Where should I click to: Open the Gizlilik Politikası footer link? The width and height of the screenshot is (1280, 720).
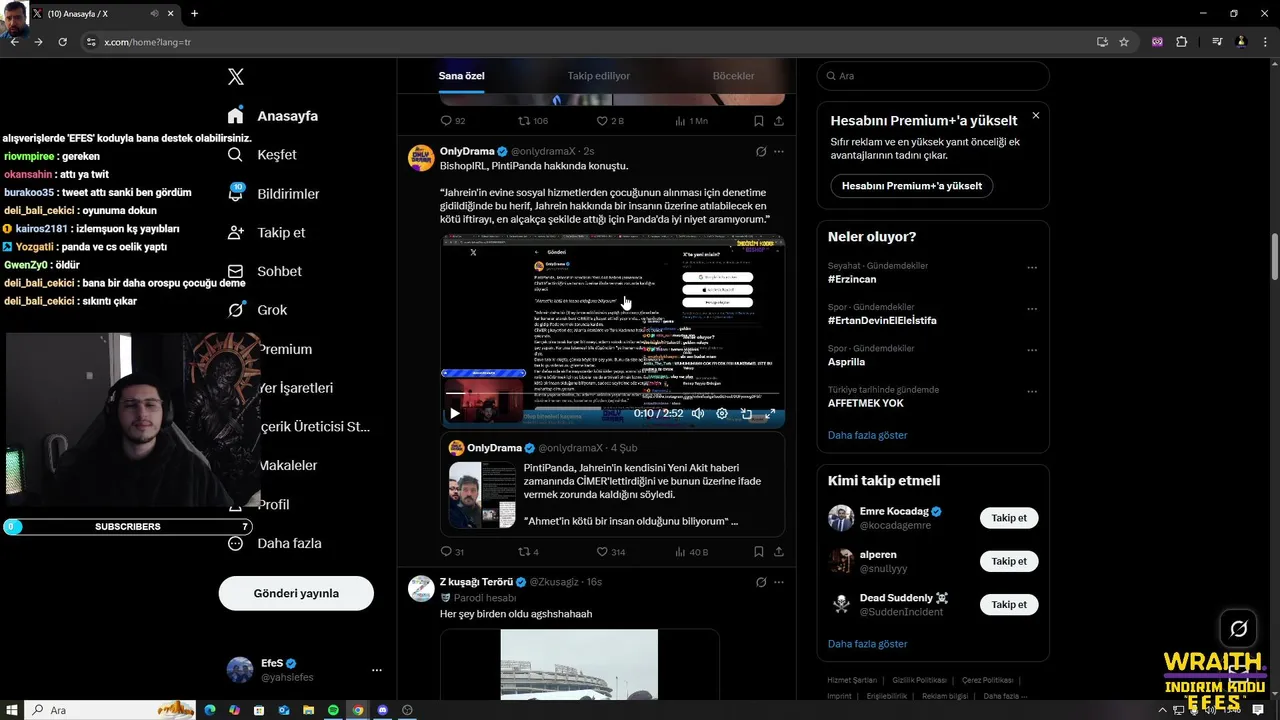click(920, 680)
